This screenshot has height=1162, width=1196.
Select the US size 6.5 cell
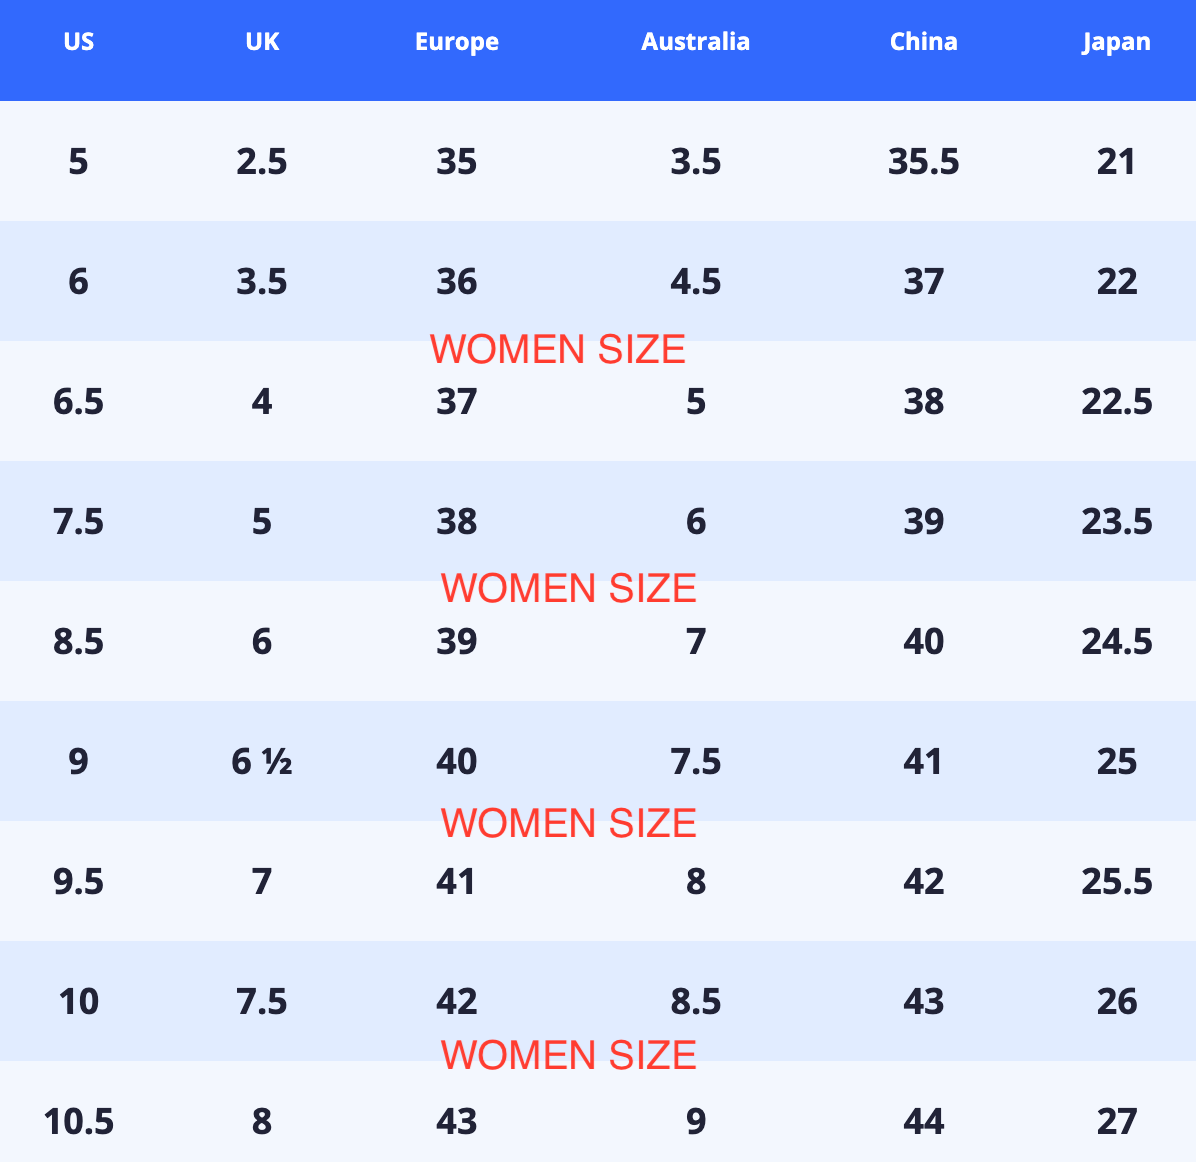tap(79, 401)
